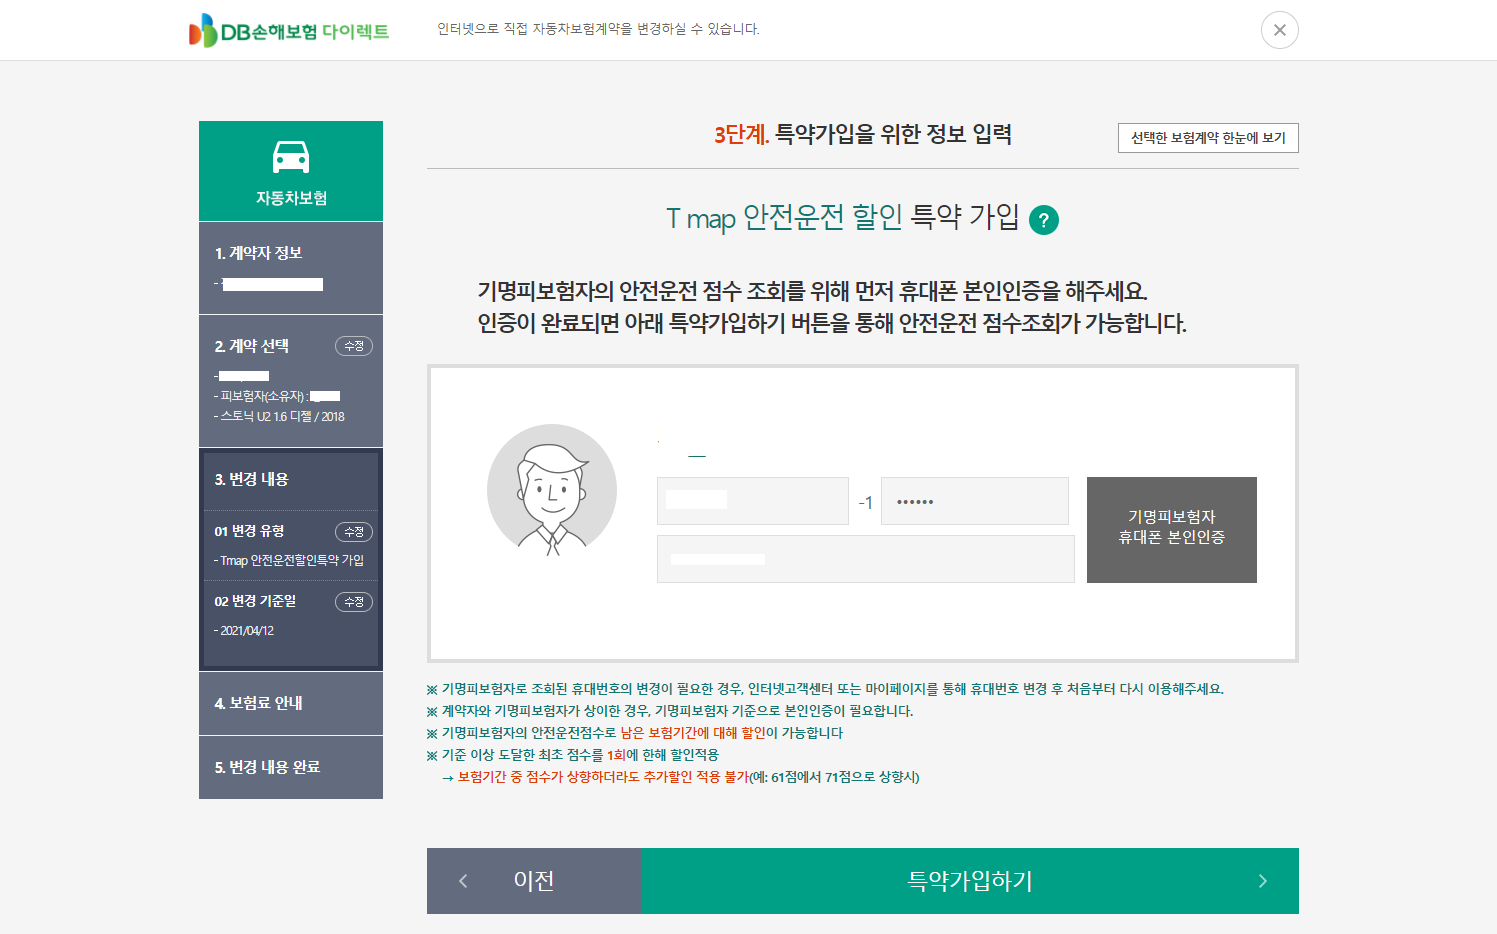Click the DB손해보험 다이렉트 logo
The height and width of the screenshot is (934, 1497).
coord(289,31)
